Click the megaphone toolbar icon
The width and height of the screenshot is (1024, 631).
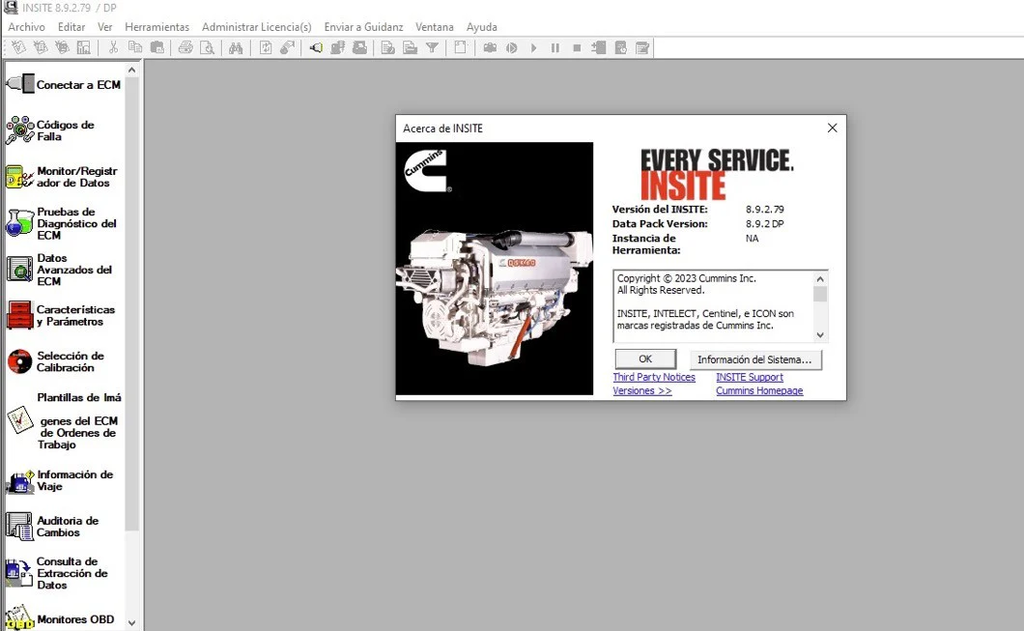pos(316,48)
